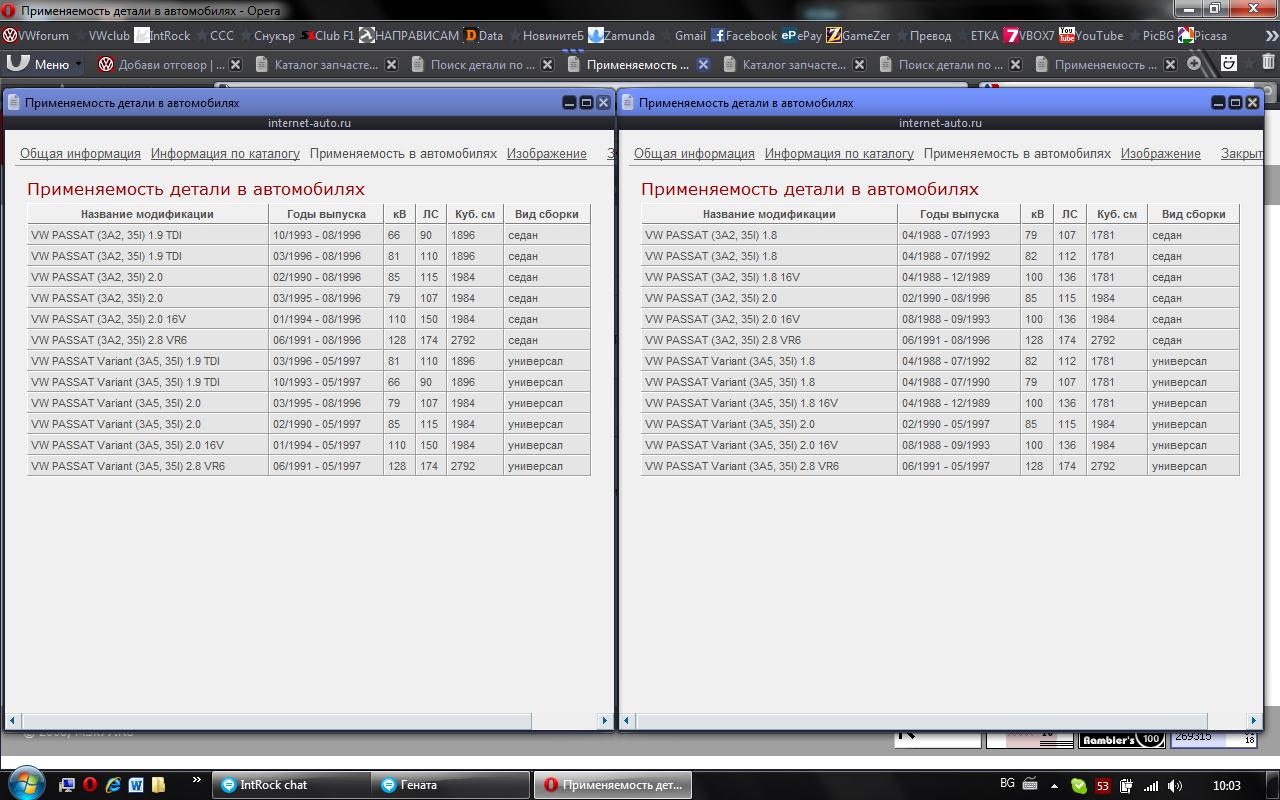Open the VWforum bookmark icon
Screen dimensions: 1280x800
click(x=10, y=35)
